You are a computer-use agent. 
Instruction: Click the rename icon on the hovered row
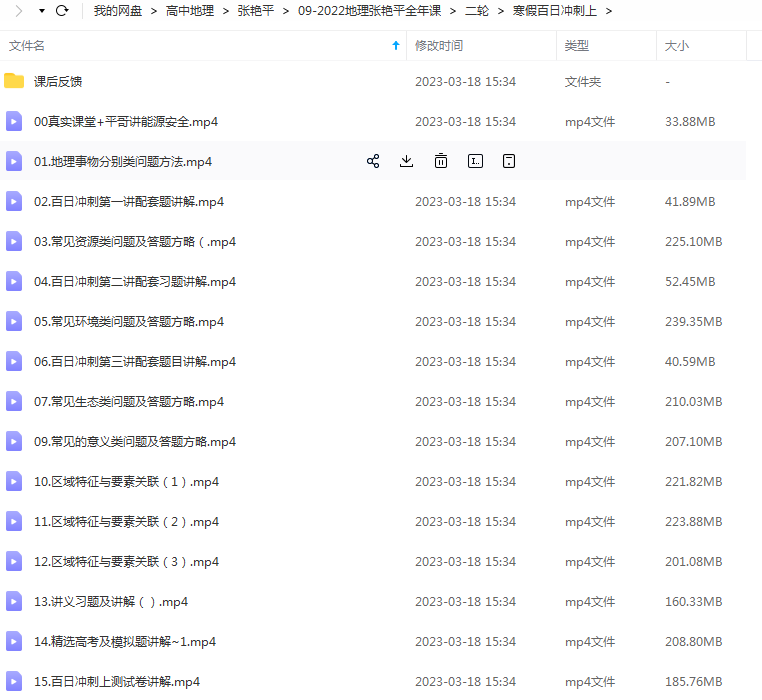475,161
